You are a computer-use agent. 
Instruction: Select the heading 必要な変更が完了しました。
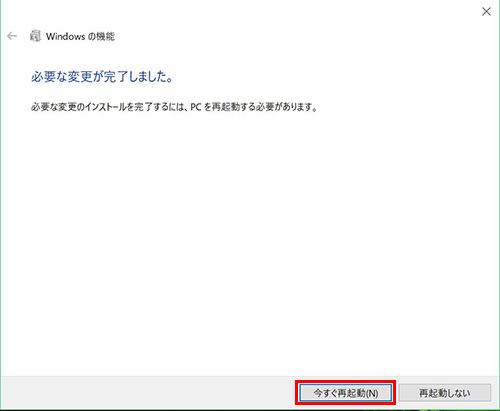click(102, 77)
